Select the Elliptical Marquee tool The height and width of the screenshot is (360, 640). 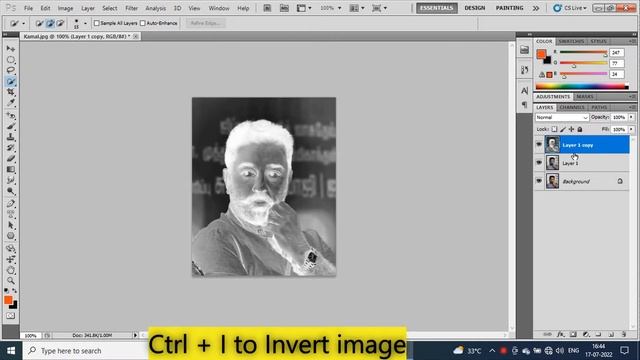[11, 60]
